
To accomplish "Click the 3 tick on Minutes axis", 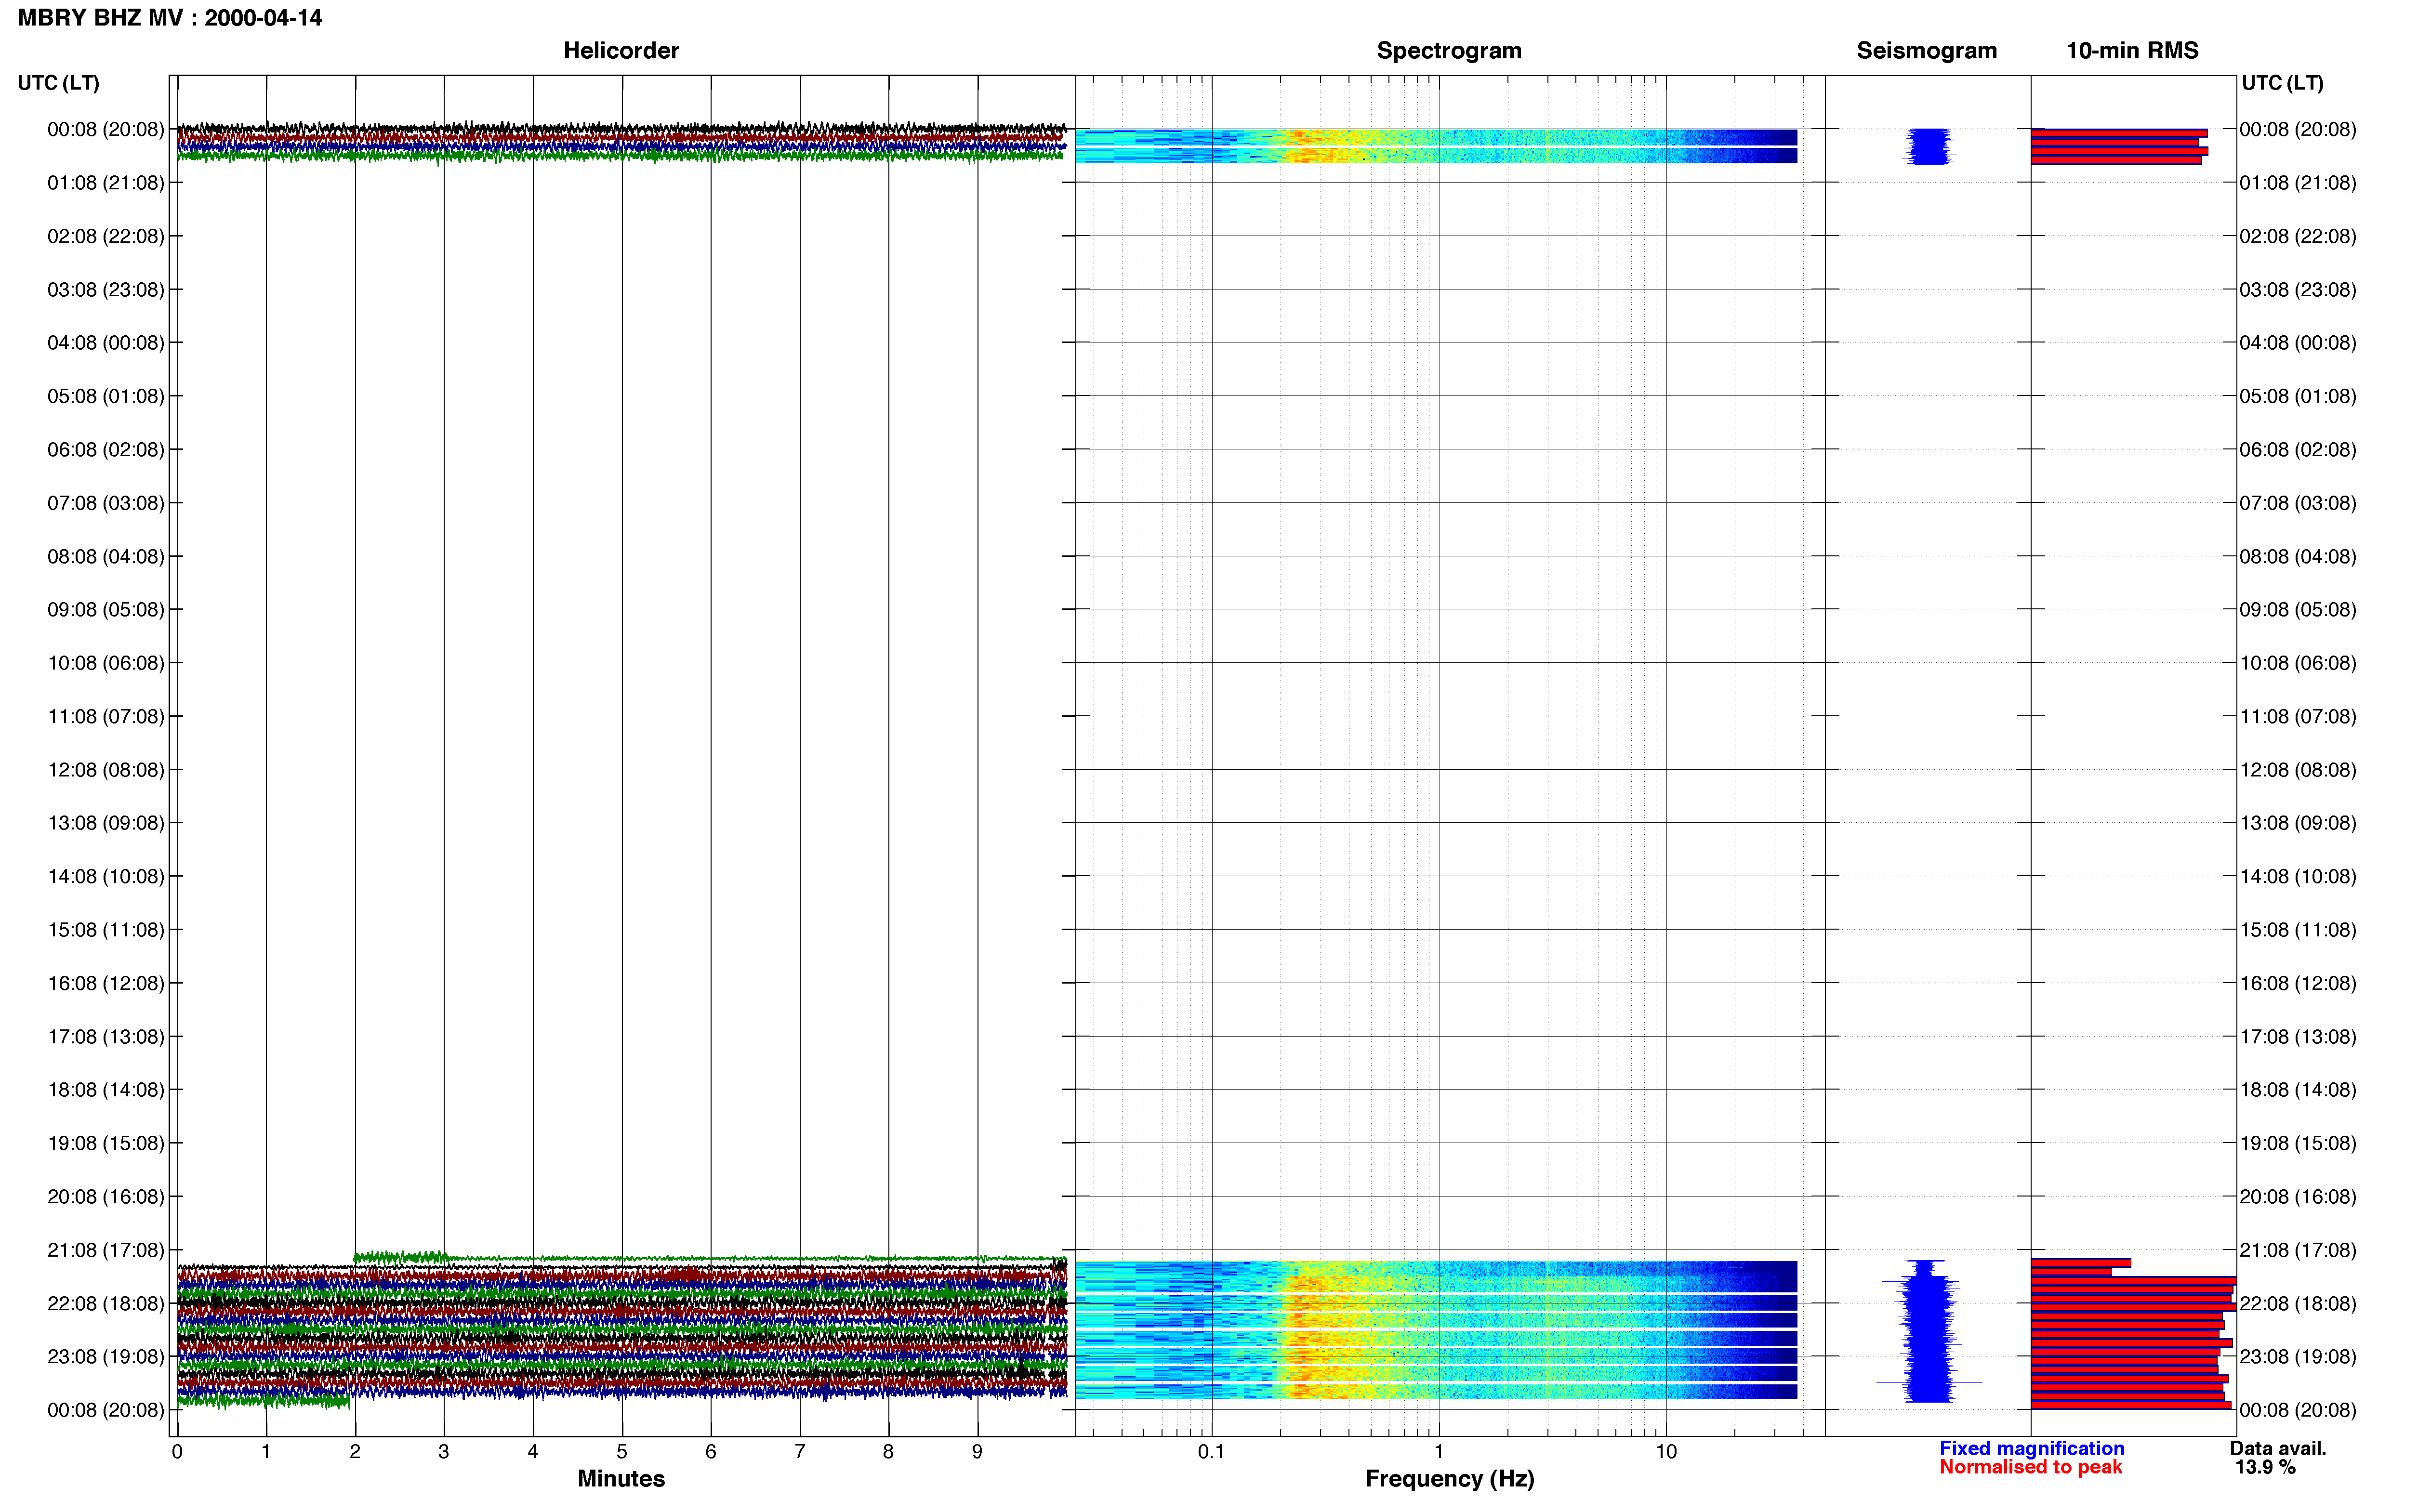I will point(444,1452).
